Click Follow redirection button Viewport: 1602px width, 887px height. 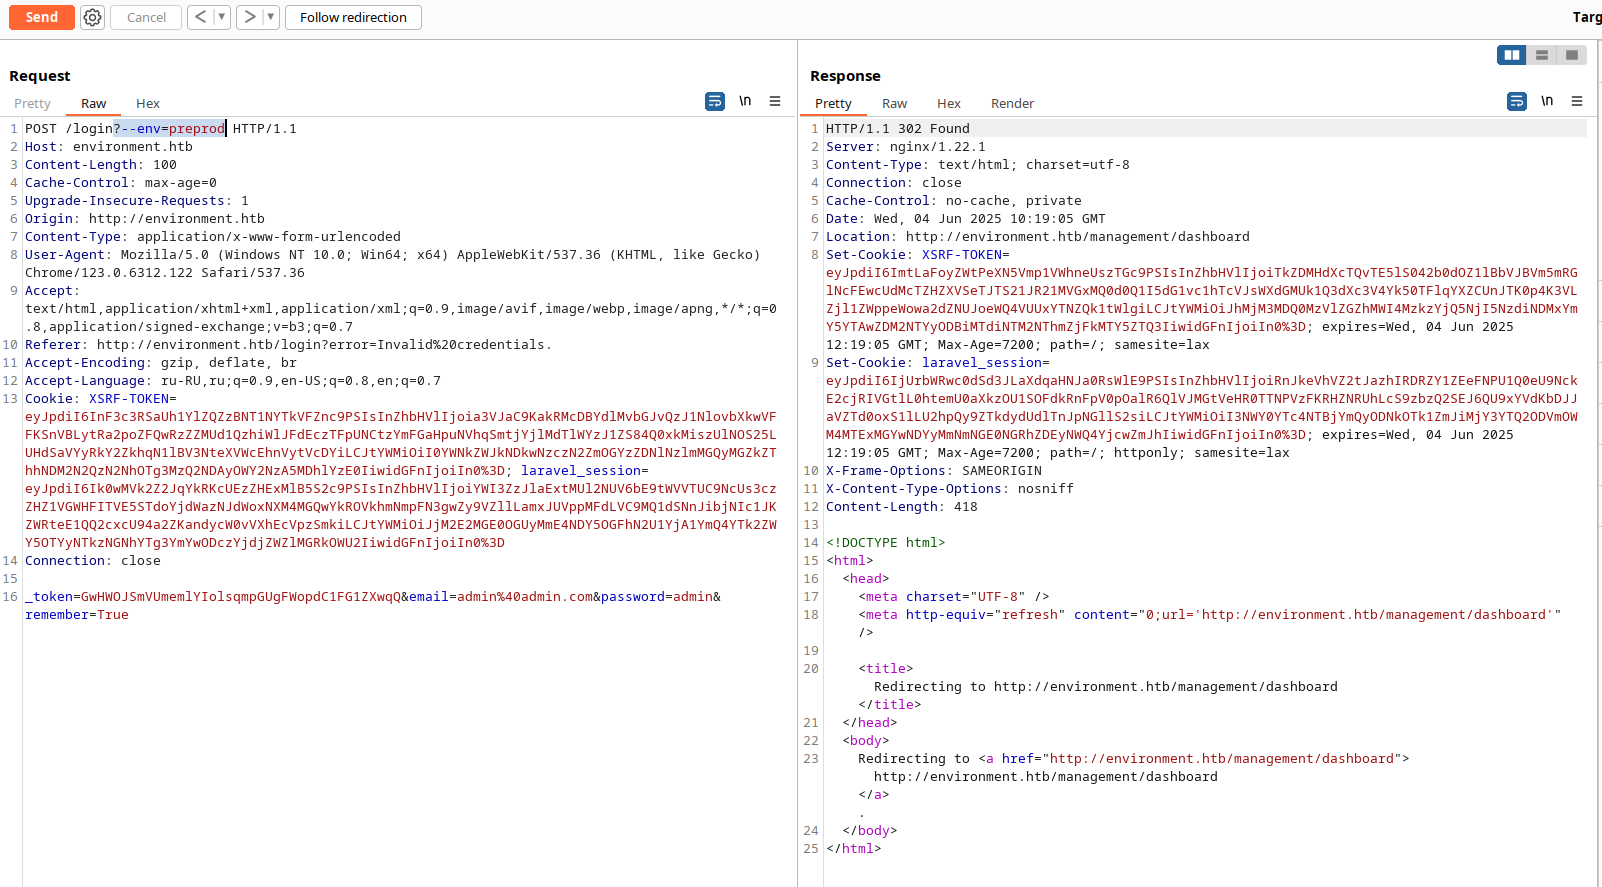[353, 17]
